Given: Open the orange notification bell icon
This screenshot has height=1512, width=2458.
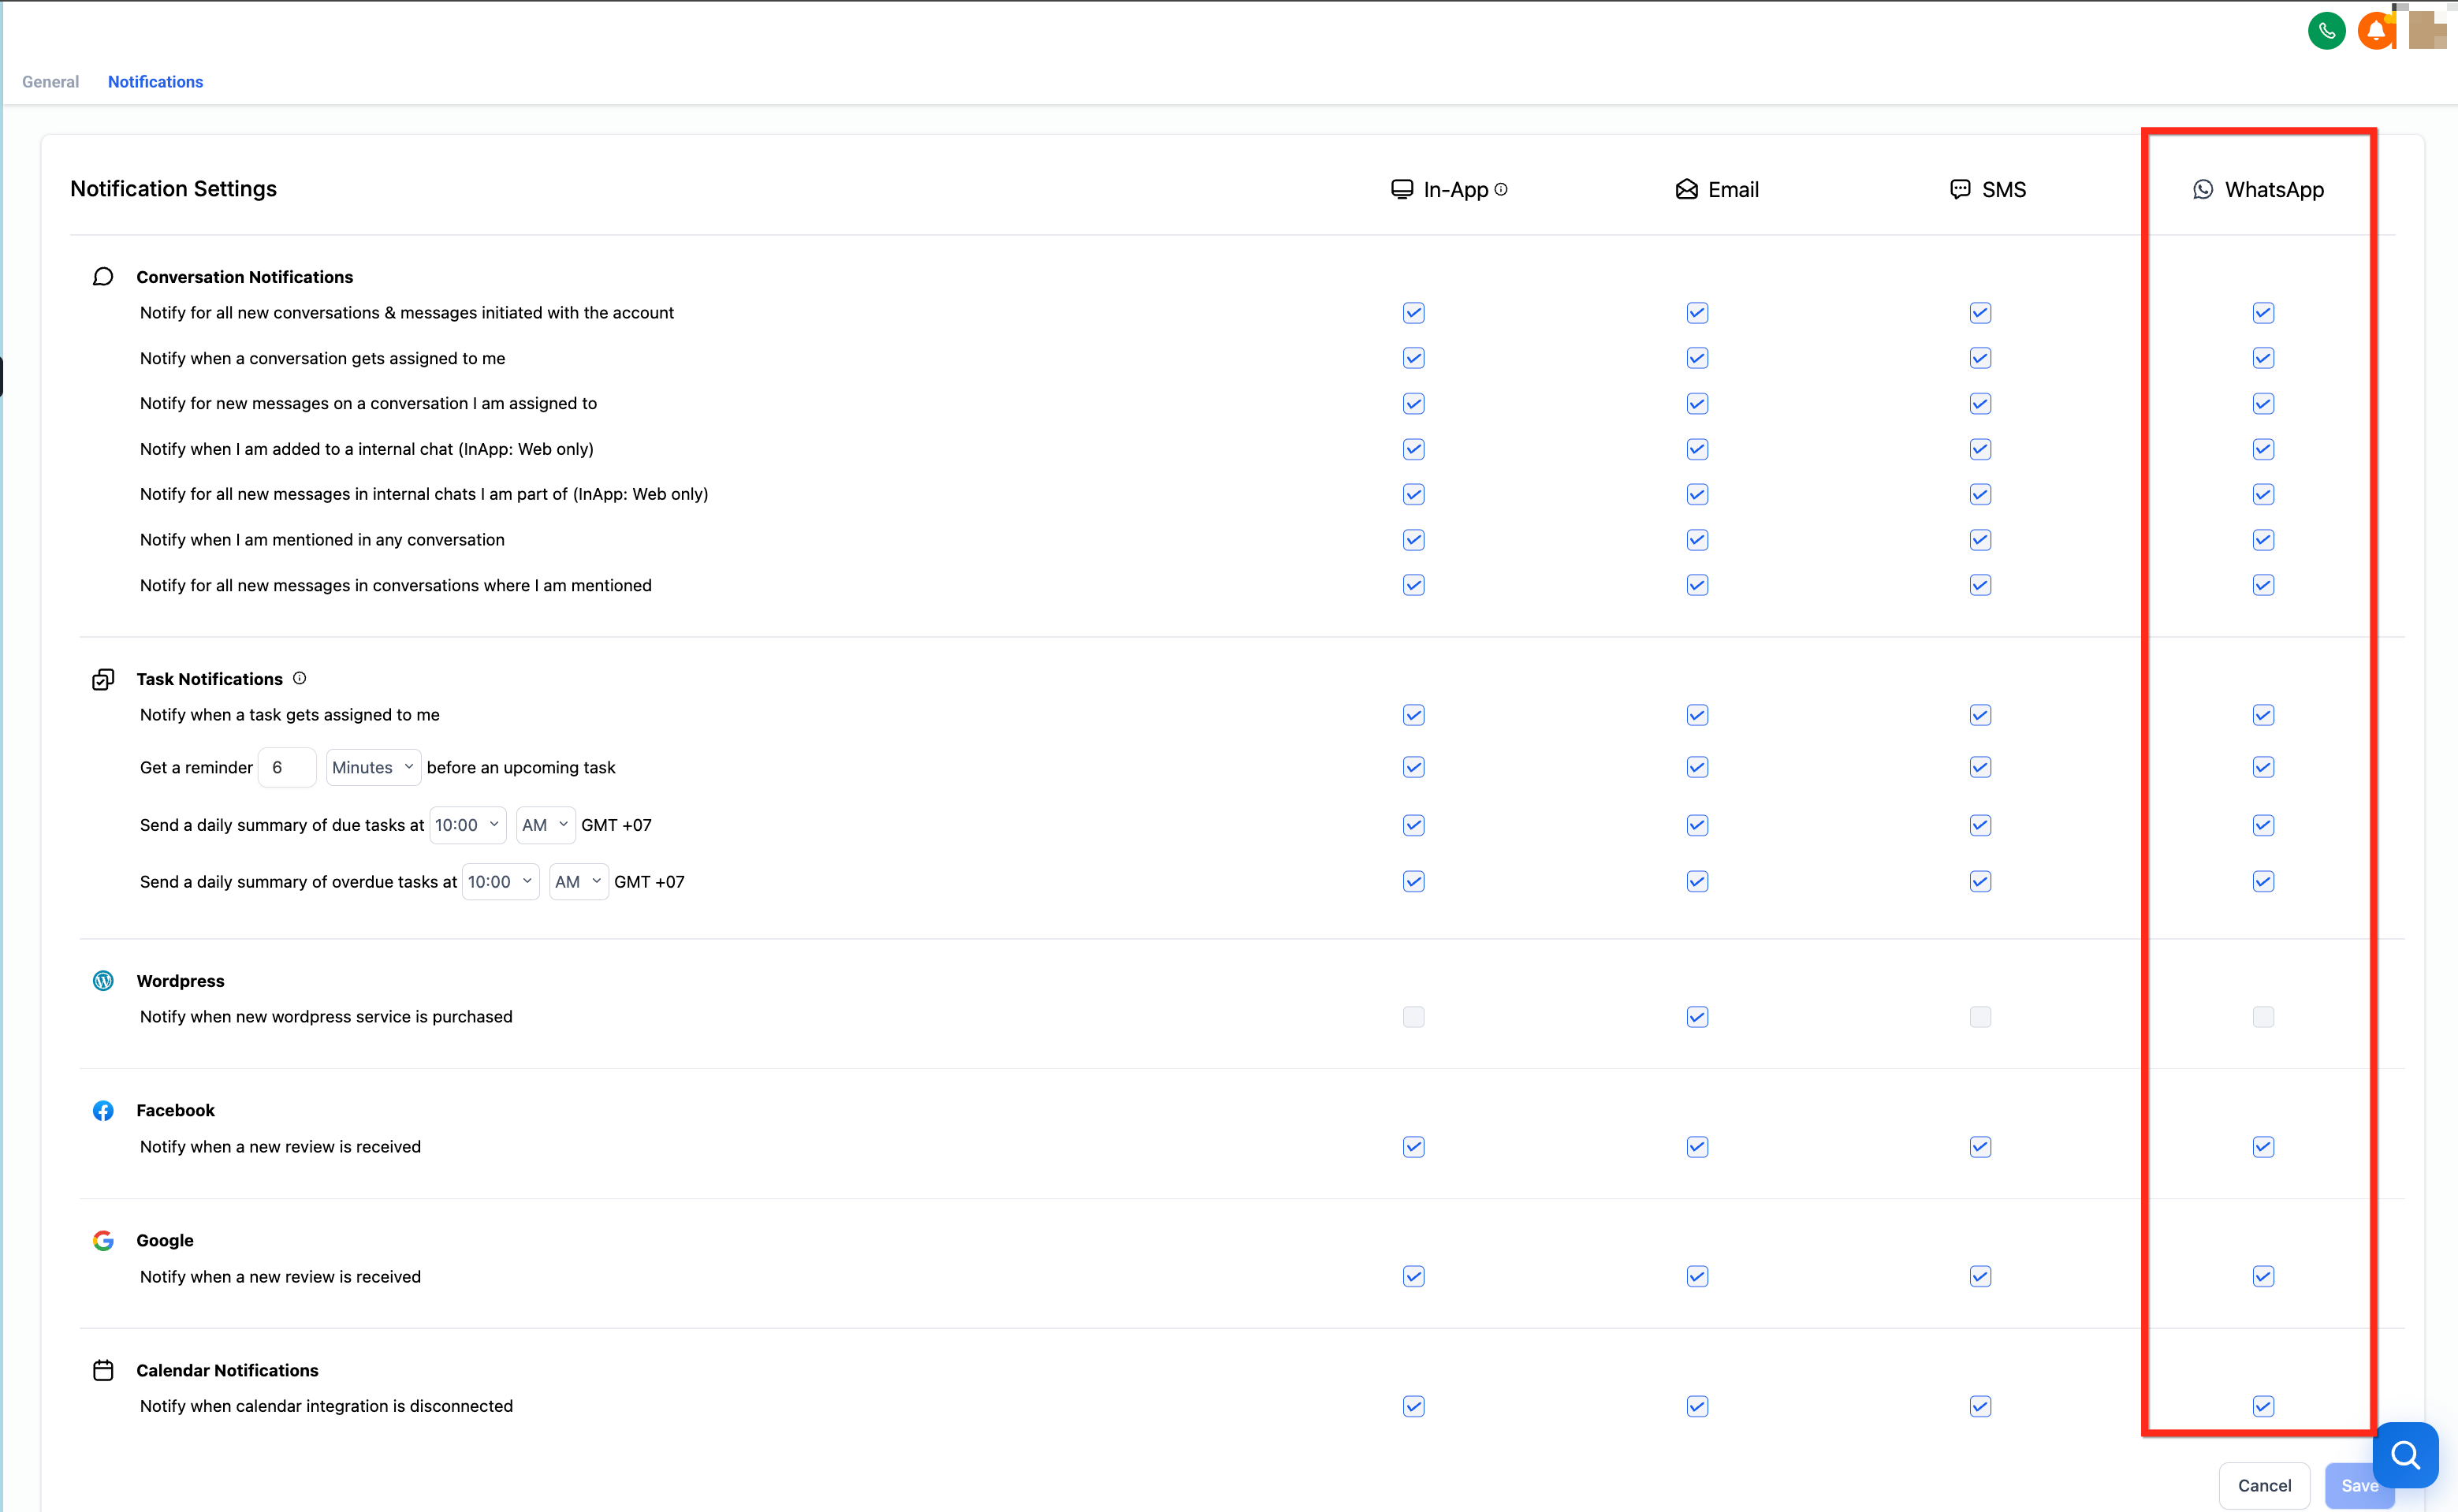Looking at the screenshot, I should 2376,31.
